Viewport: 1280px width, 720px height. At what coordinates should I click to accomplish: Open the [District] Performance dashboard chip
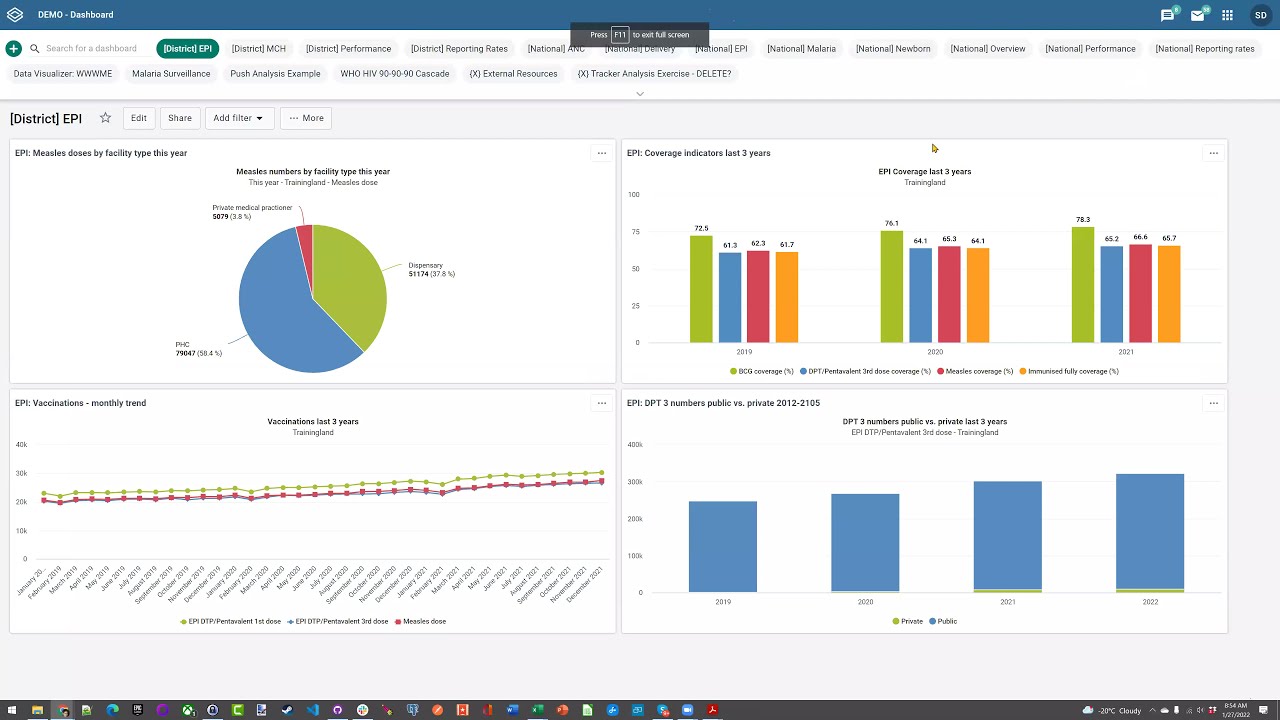click(x=348, y=48)
